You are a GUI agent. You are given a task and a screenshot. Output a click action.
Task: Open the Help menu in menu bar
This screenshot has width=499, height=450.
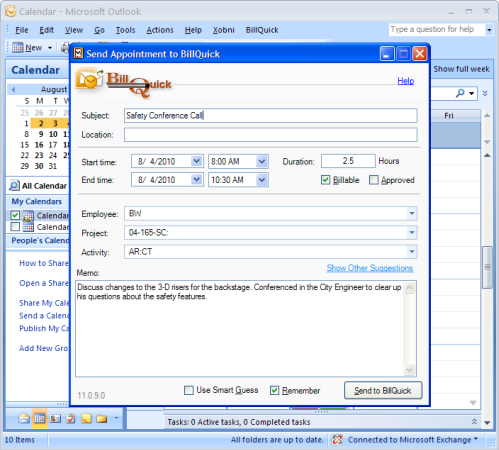[193, 30]
